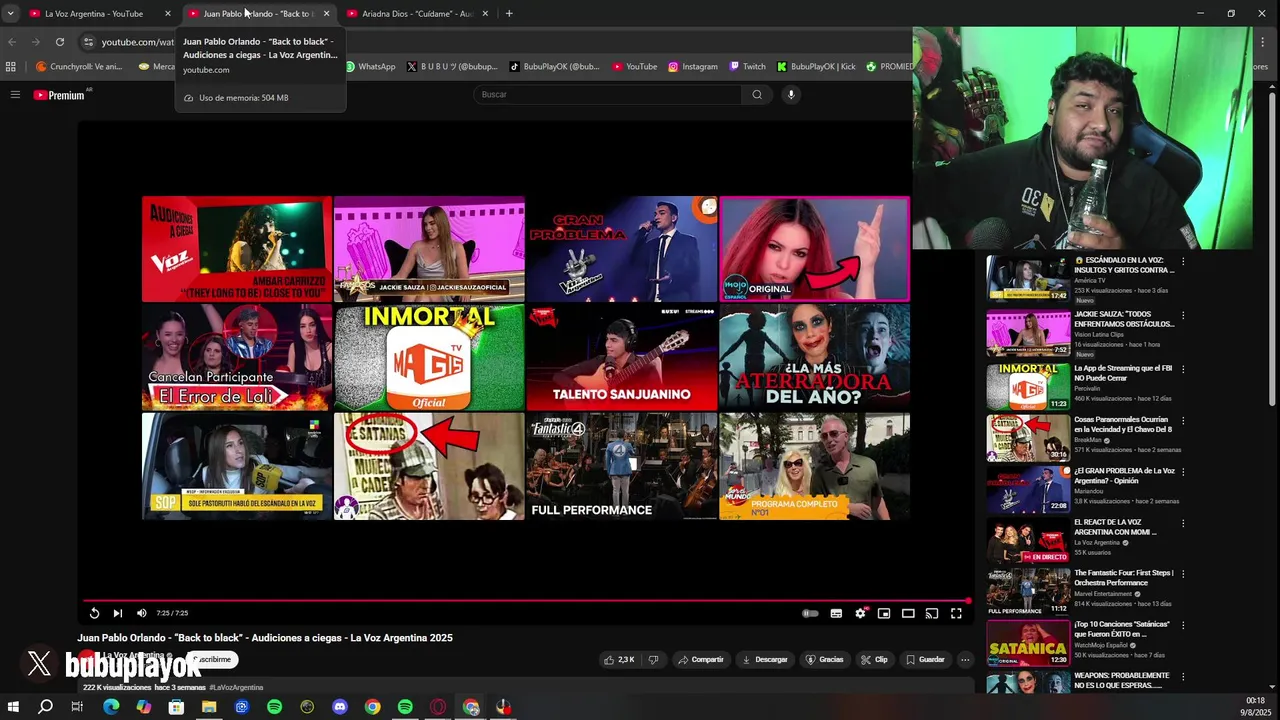Image resolution: width=1280 pixels, height=720 pixels.
Task: Go to YouTube Premium home logo
Action: tap(59, 95)
